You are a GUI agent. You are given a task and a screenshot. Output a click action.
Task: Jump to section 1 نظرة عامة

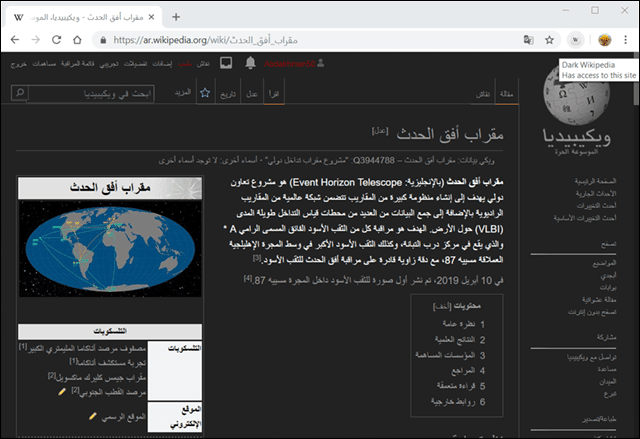tap(463, 324)
